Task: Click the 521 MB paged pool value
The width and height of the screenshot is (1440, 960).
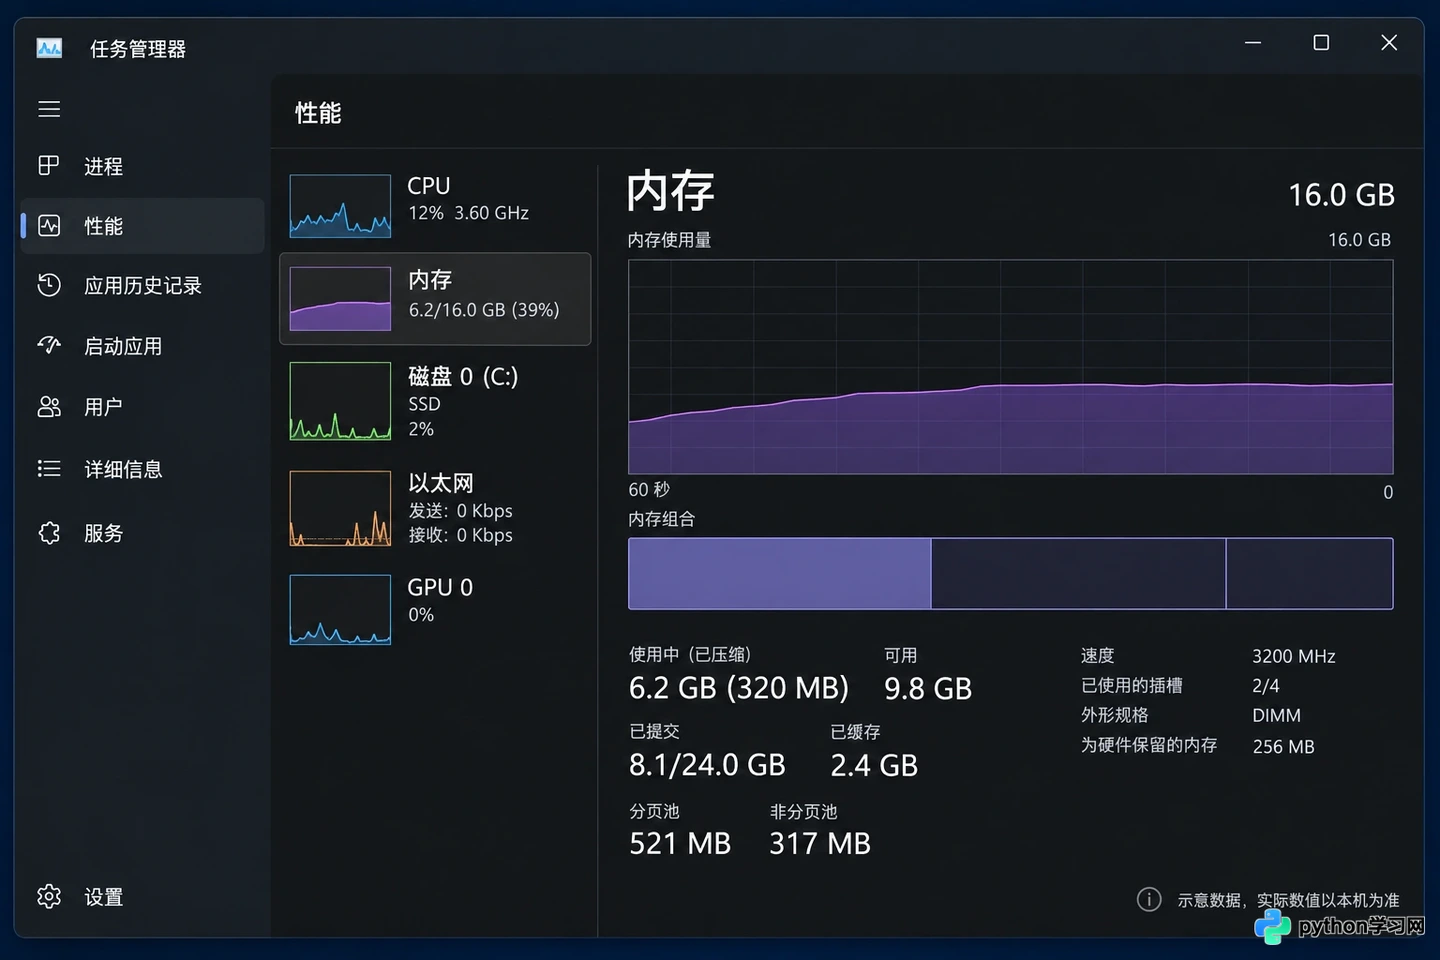Action: (680, 844)
